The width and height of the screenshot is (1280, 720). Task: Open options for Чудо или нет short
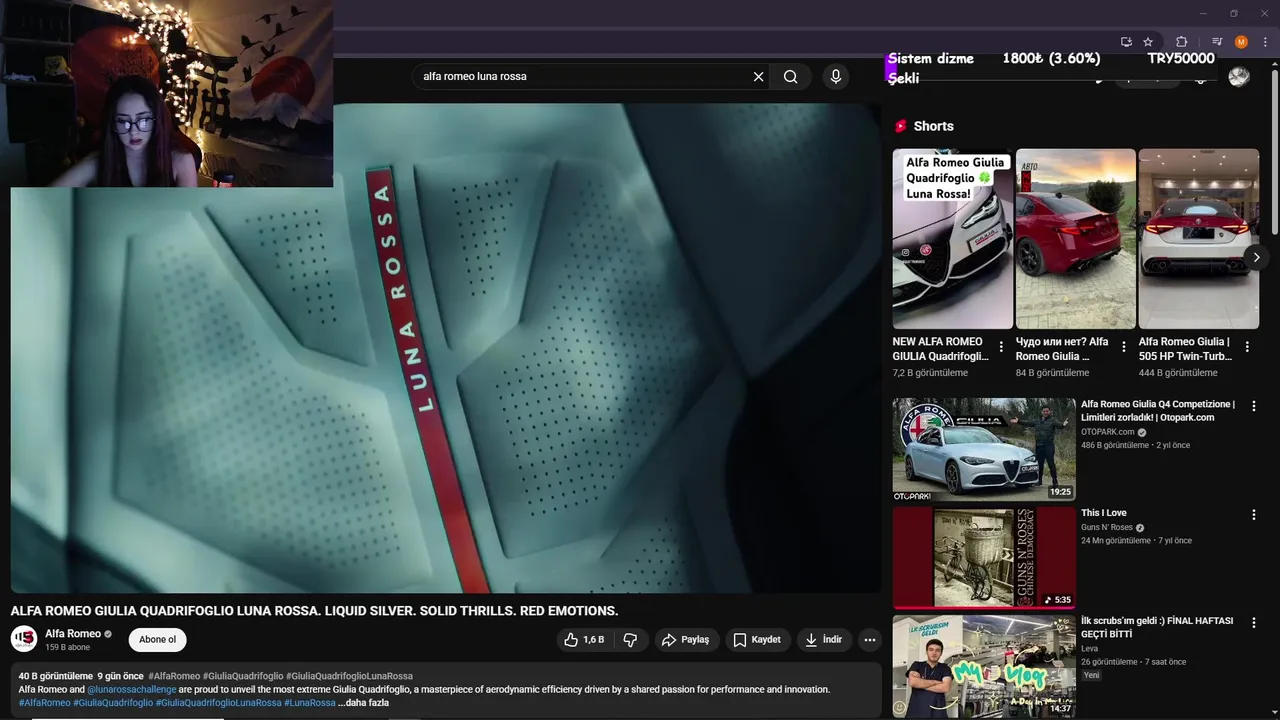pos(1124,347)
